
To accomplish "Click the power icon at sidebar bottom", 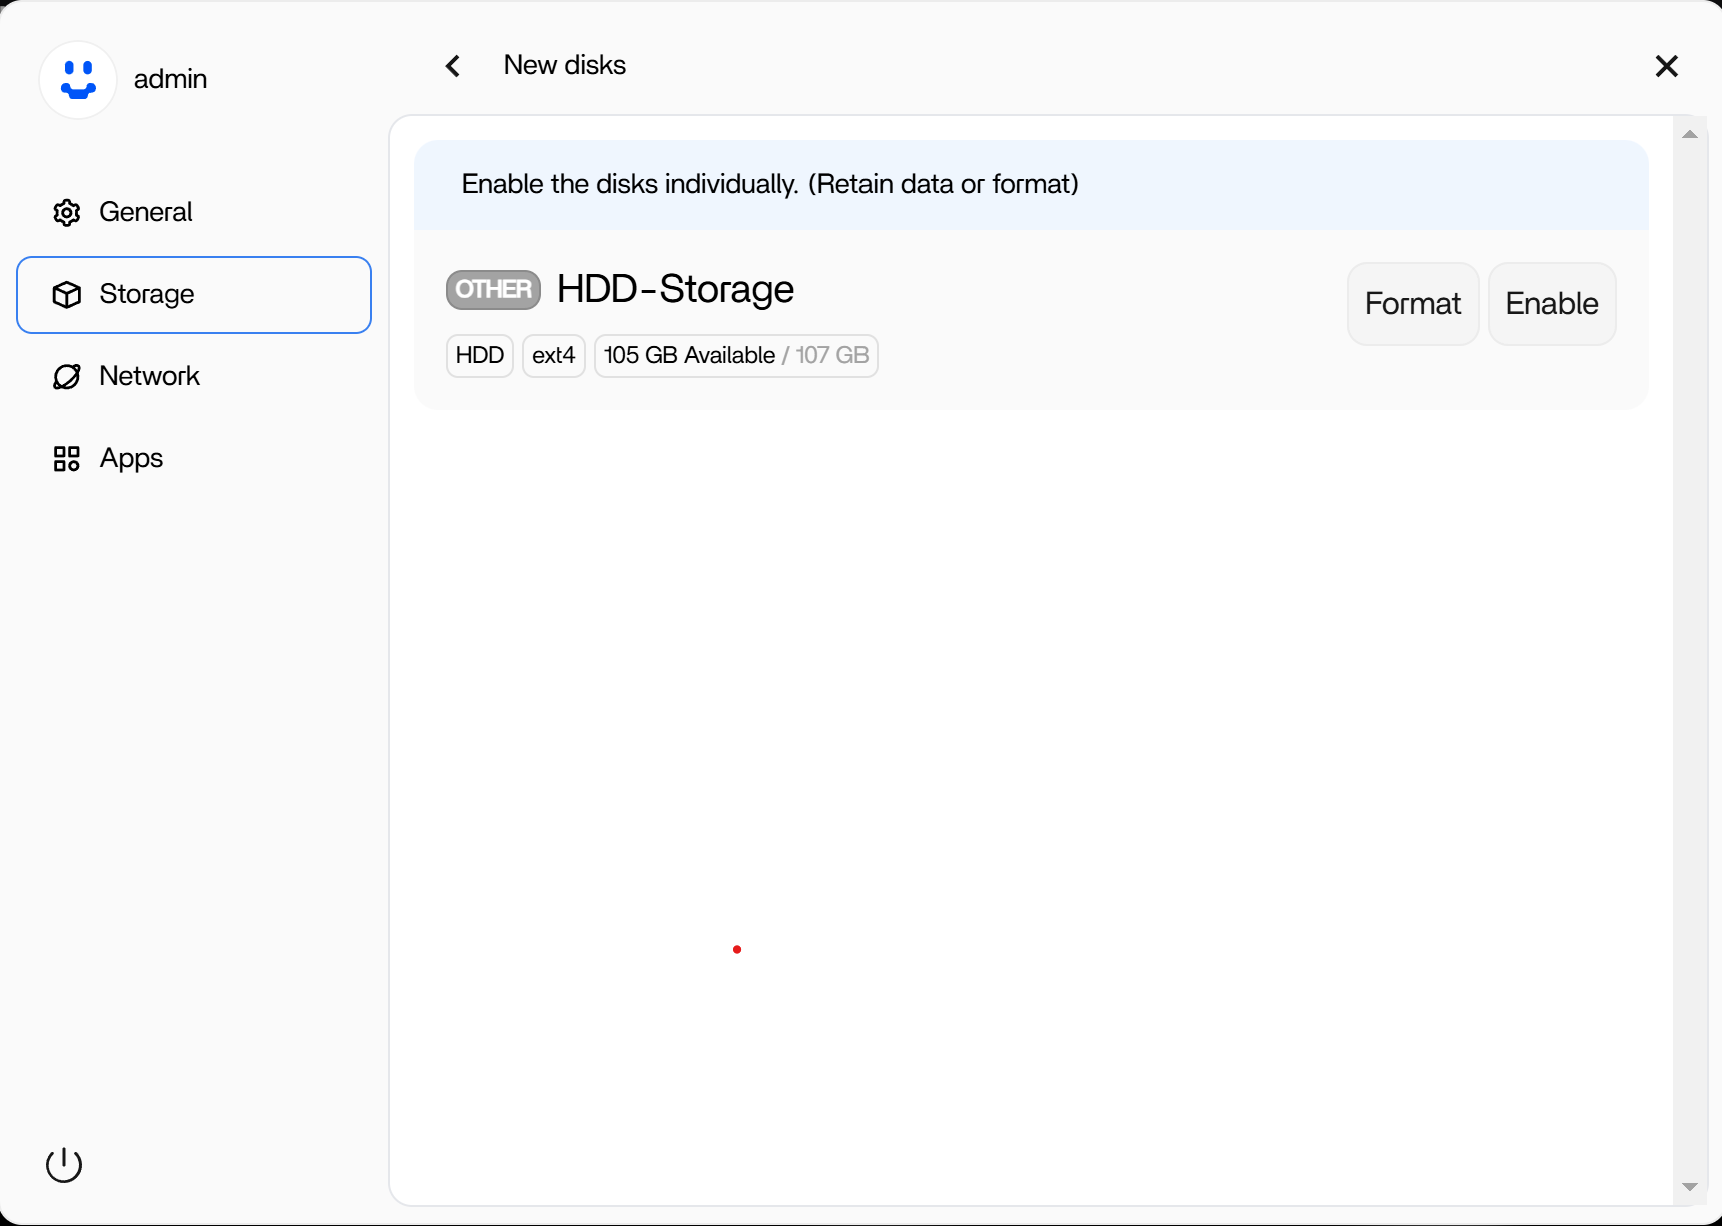I will [x=64, y=1164].
